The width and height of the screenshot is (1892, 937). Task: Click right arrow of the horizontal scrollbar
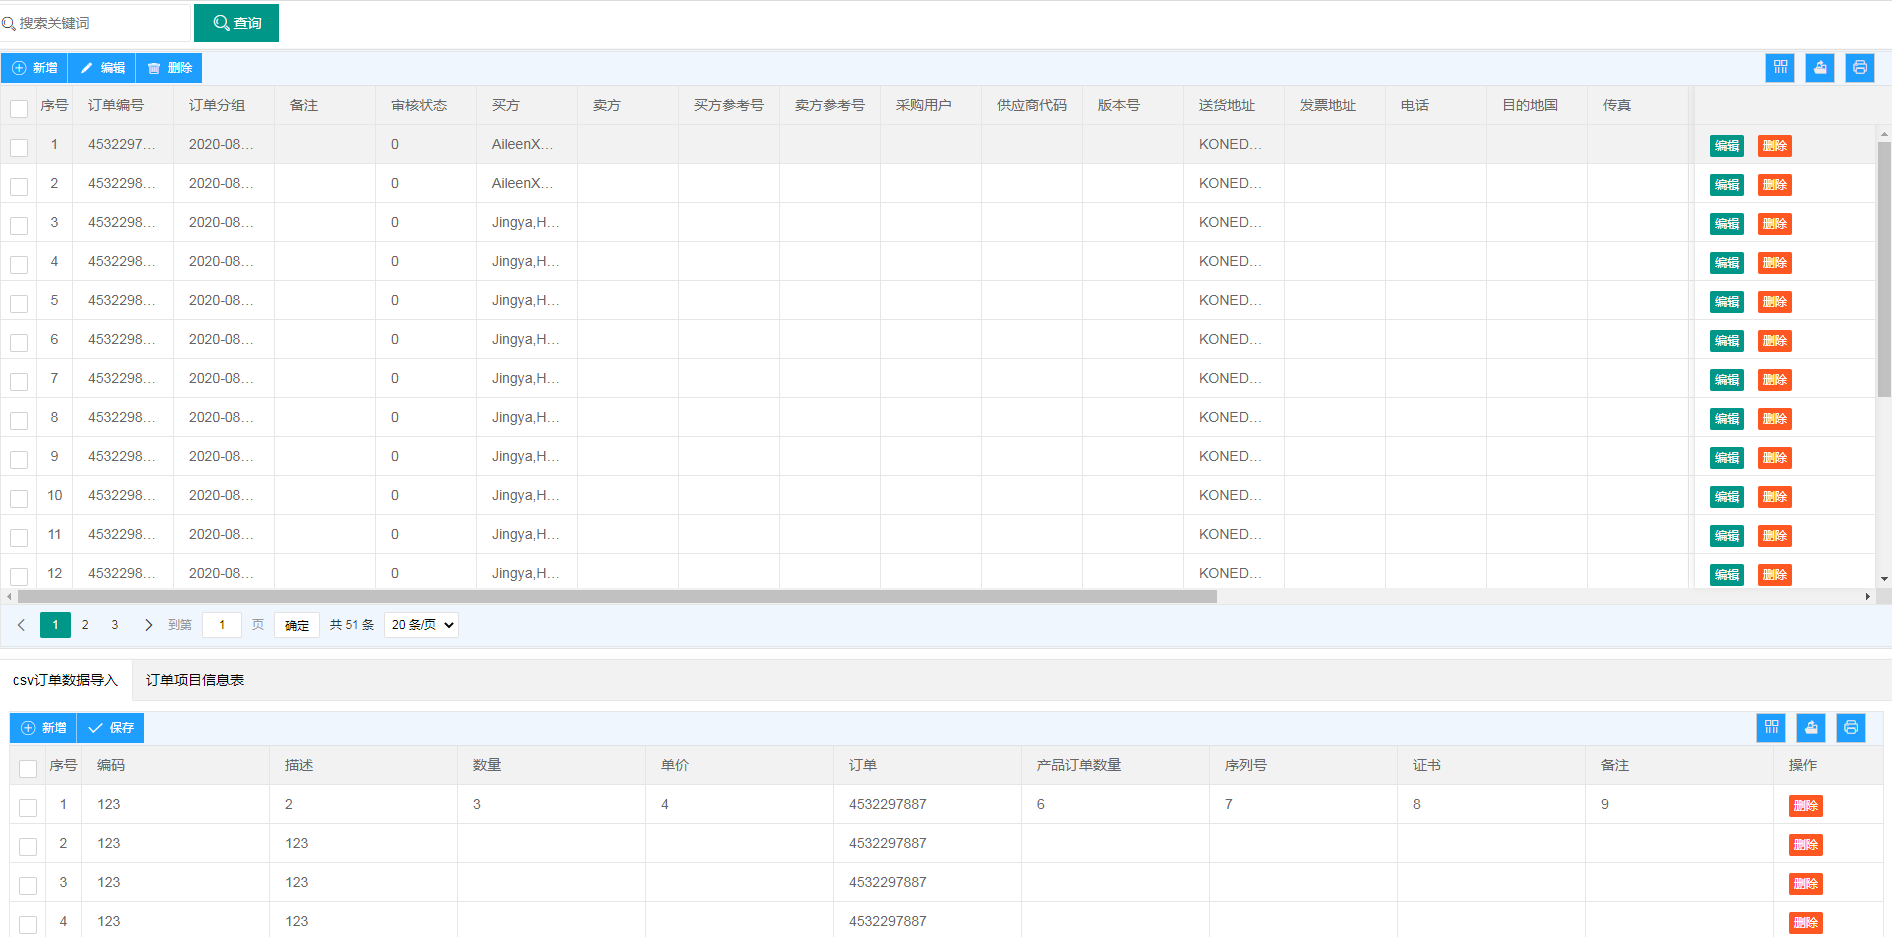tap(1867, 597)
